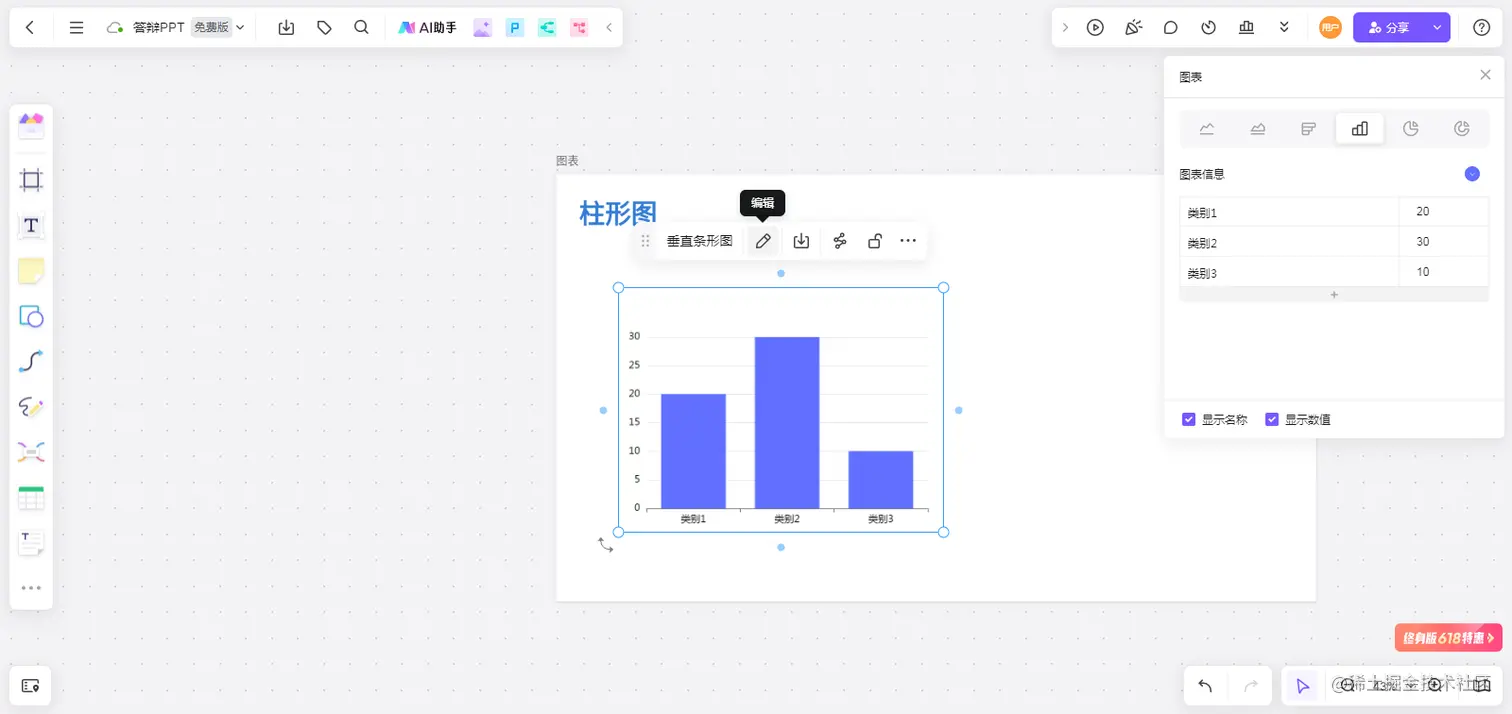
Task: Open the templates icon in left sidebar
Action: click(x=31, y=125)
